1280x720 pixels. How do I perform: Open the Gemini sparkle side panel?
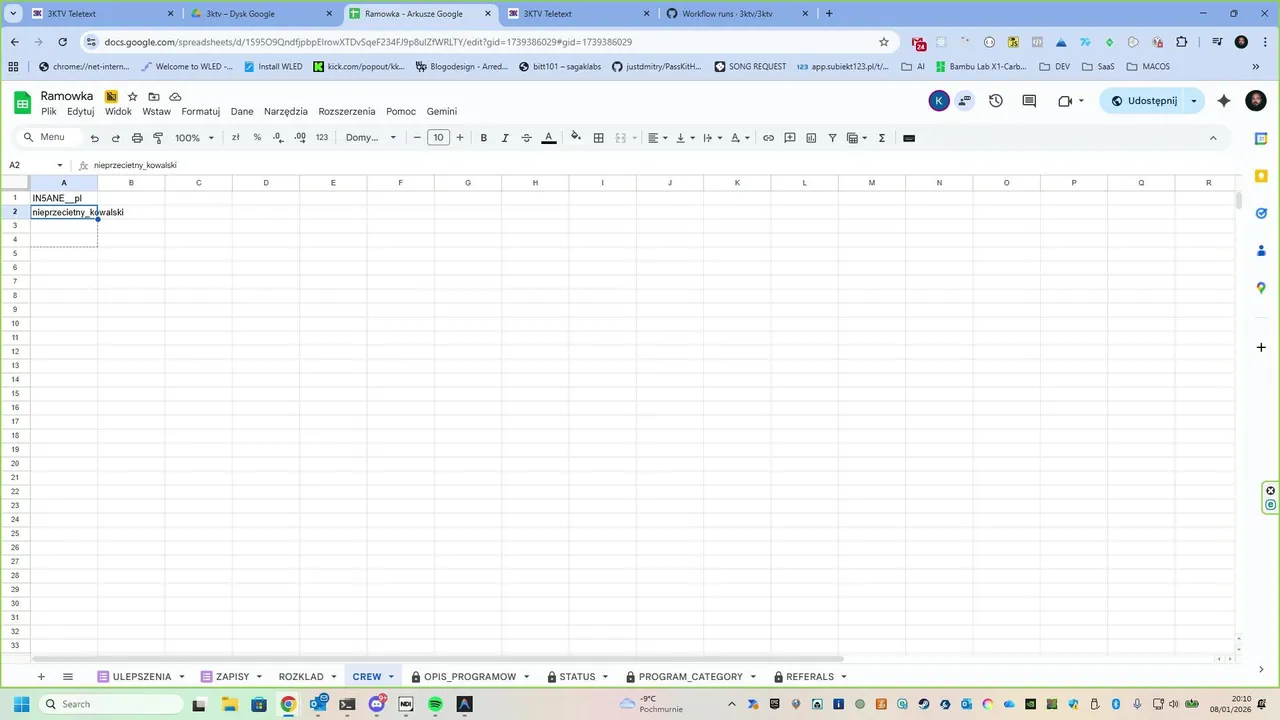(x=1224, y=101)
